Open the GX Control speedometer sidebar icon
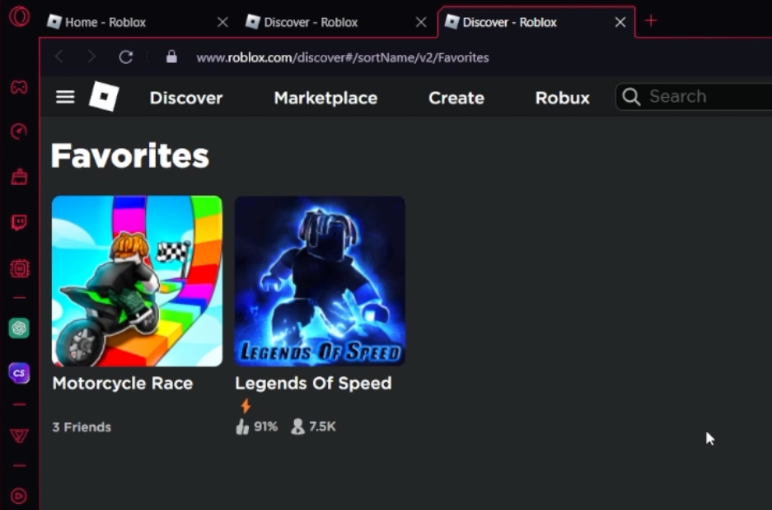Image resolution: width=772 pixels, height=510 pixels. coord(19,131)
